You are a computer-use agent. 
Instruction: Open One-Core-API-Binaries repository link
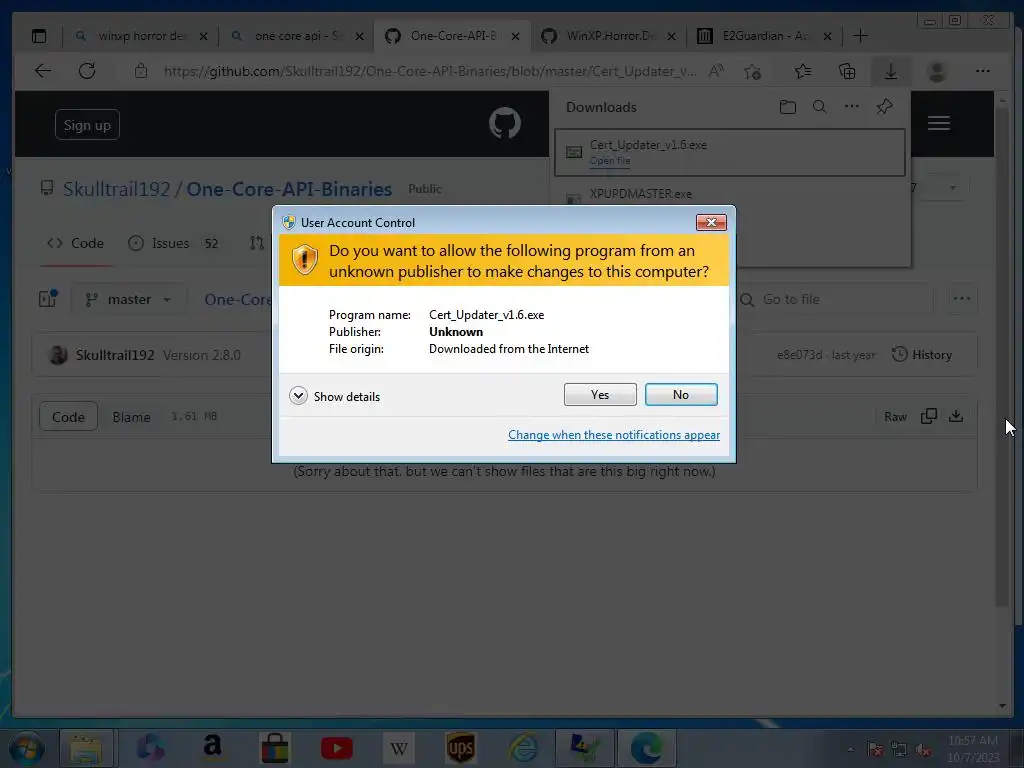pos(289,189)
